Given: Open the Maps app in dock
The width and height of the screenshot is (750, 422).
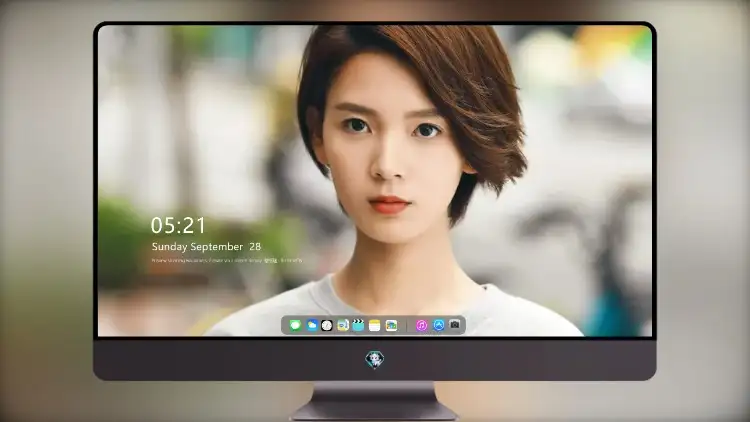Looking at the screenshot, I should click(x=342, y=325).
